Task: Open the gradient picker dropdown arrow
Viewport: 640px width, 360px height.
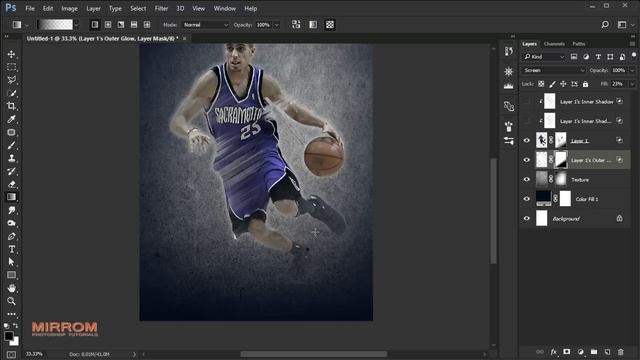Action: click(76, 25)
